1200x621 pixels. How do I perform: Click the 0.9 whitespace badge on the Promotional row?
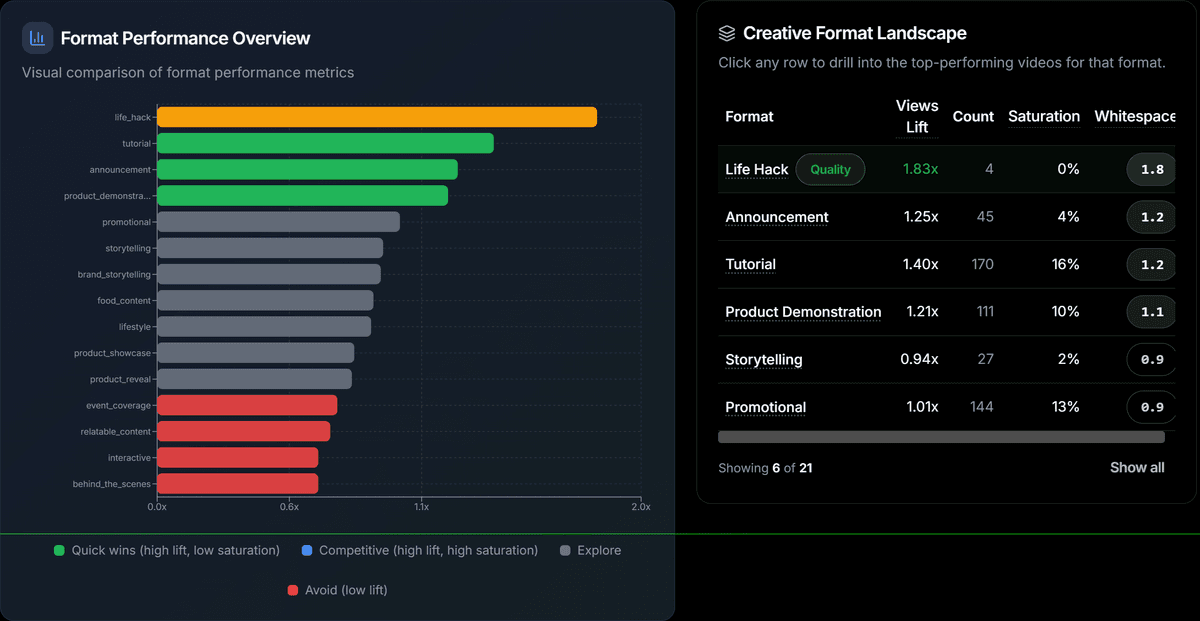[x=1150, y=407]
